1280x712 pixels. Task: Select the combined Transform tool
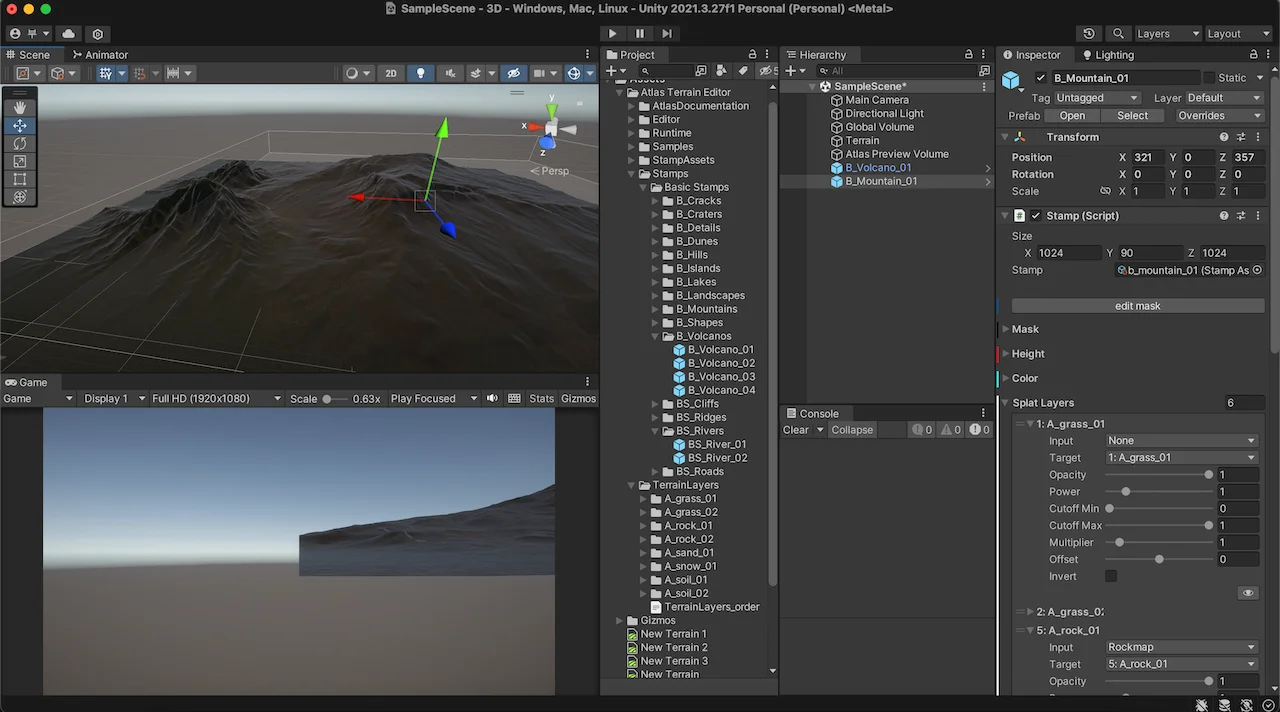click(20, 197)
